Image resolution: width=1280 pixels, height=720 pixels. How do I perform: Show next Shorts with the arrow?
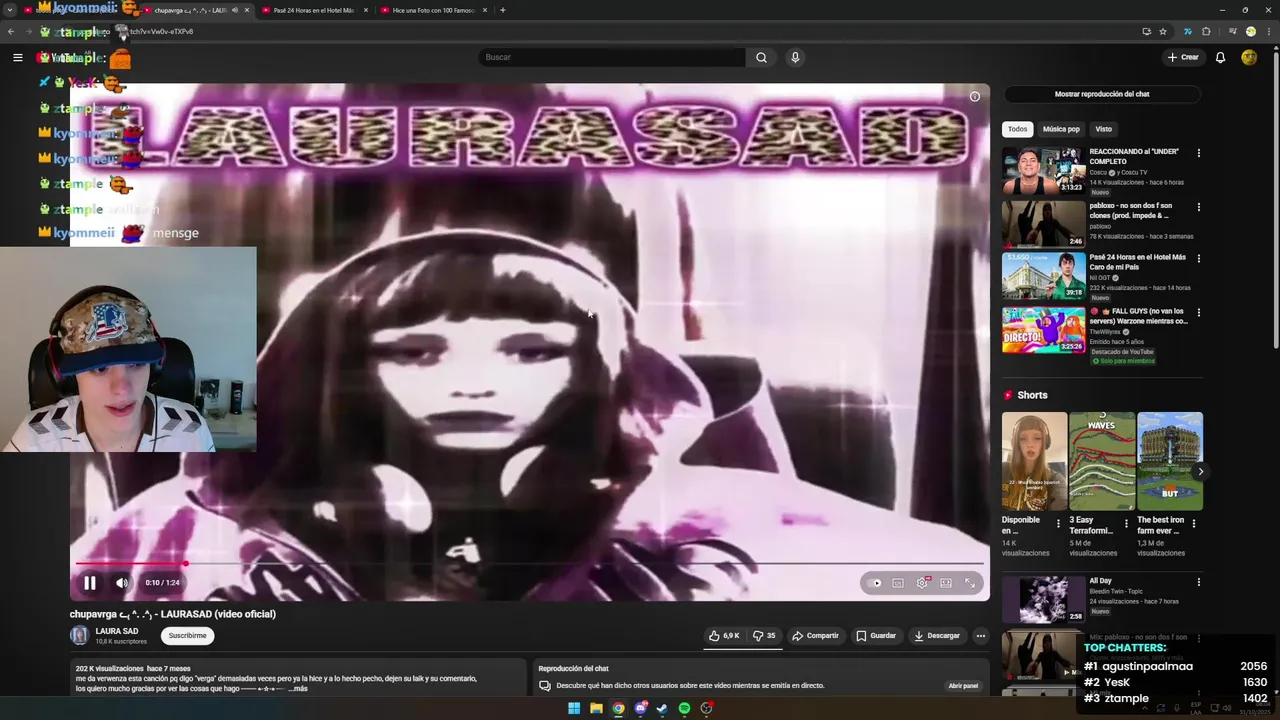click(x=1200, y=471)
